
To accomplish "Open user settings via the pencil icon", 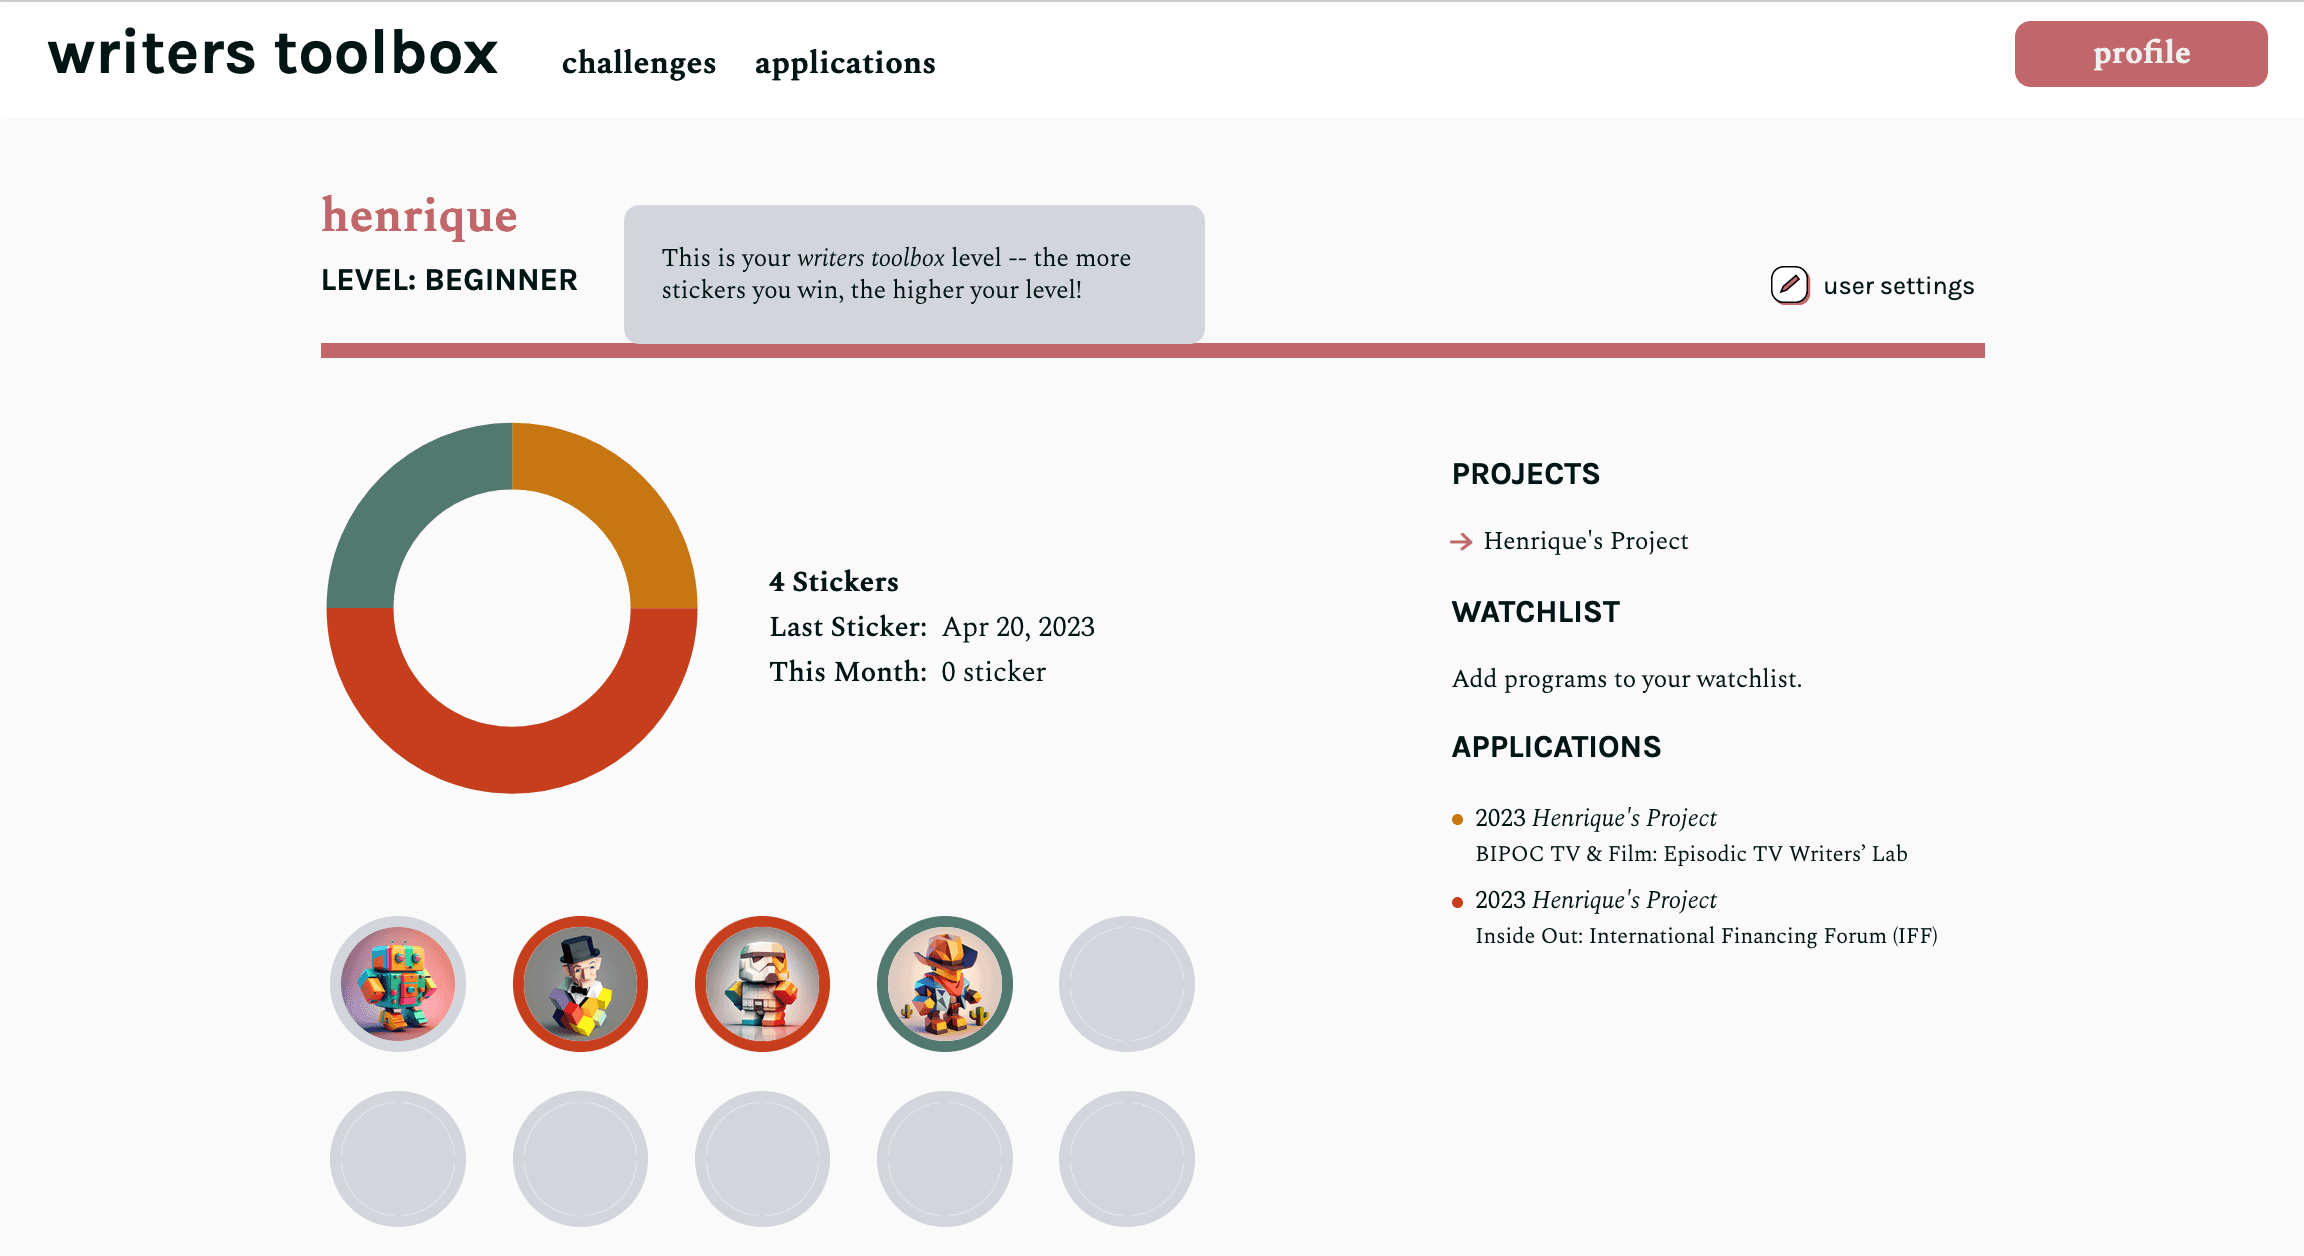I will click(x=1789, y=285).
